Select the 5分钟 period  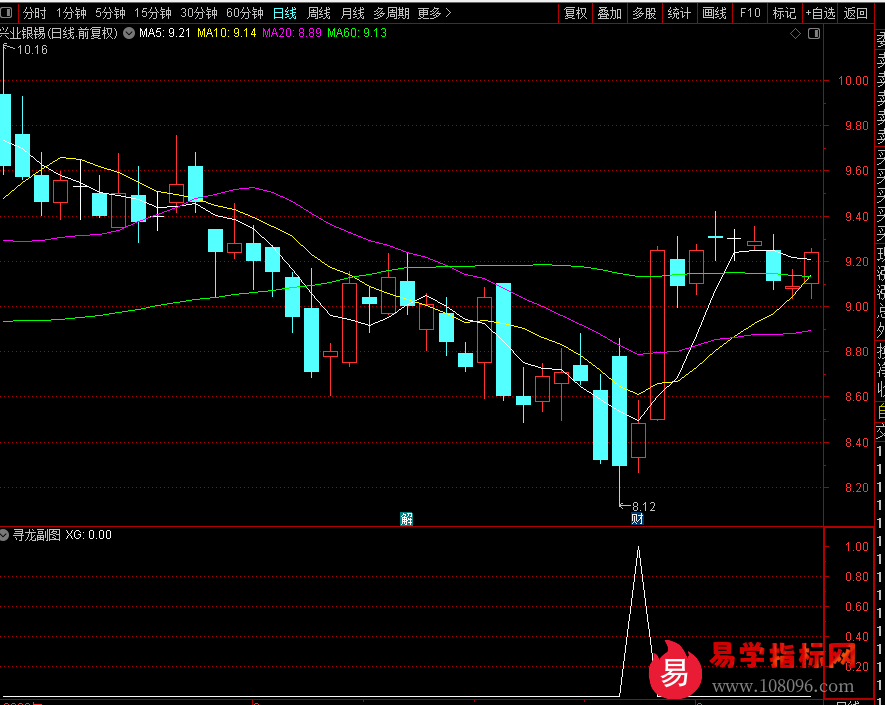pyautogui.click(x=110, y=13)
